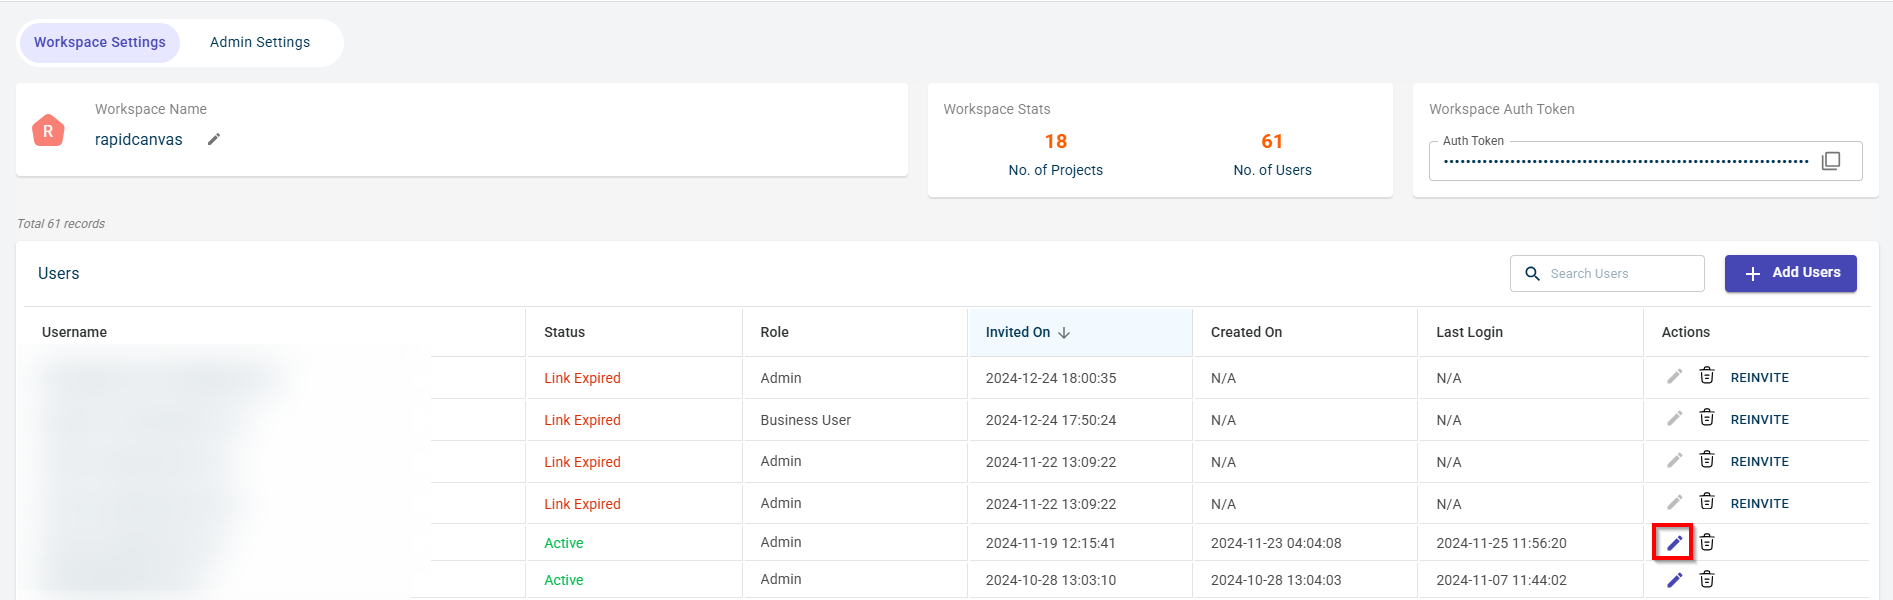
Task: Delete user invited 2024-12-24 18:00:35
Action: point(1707,376)
